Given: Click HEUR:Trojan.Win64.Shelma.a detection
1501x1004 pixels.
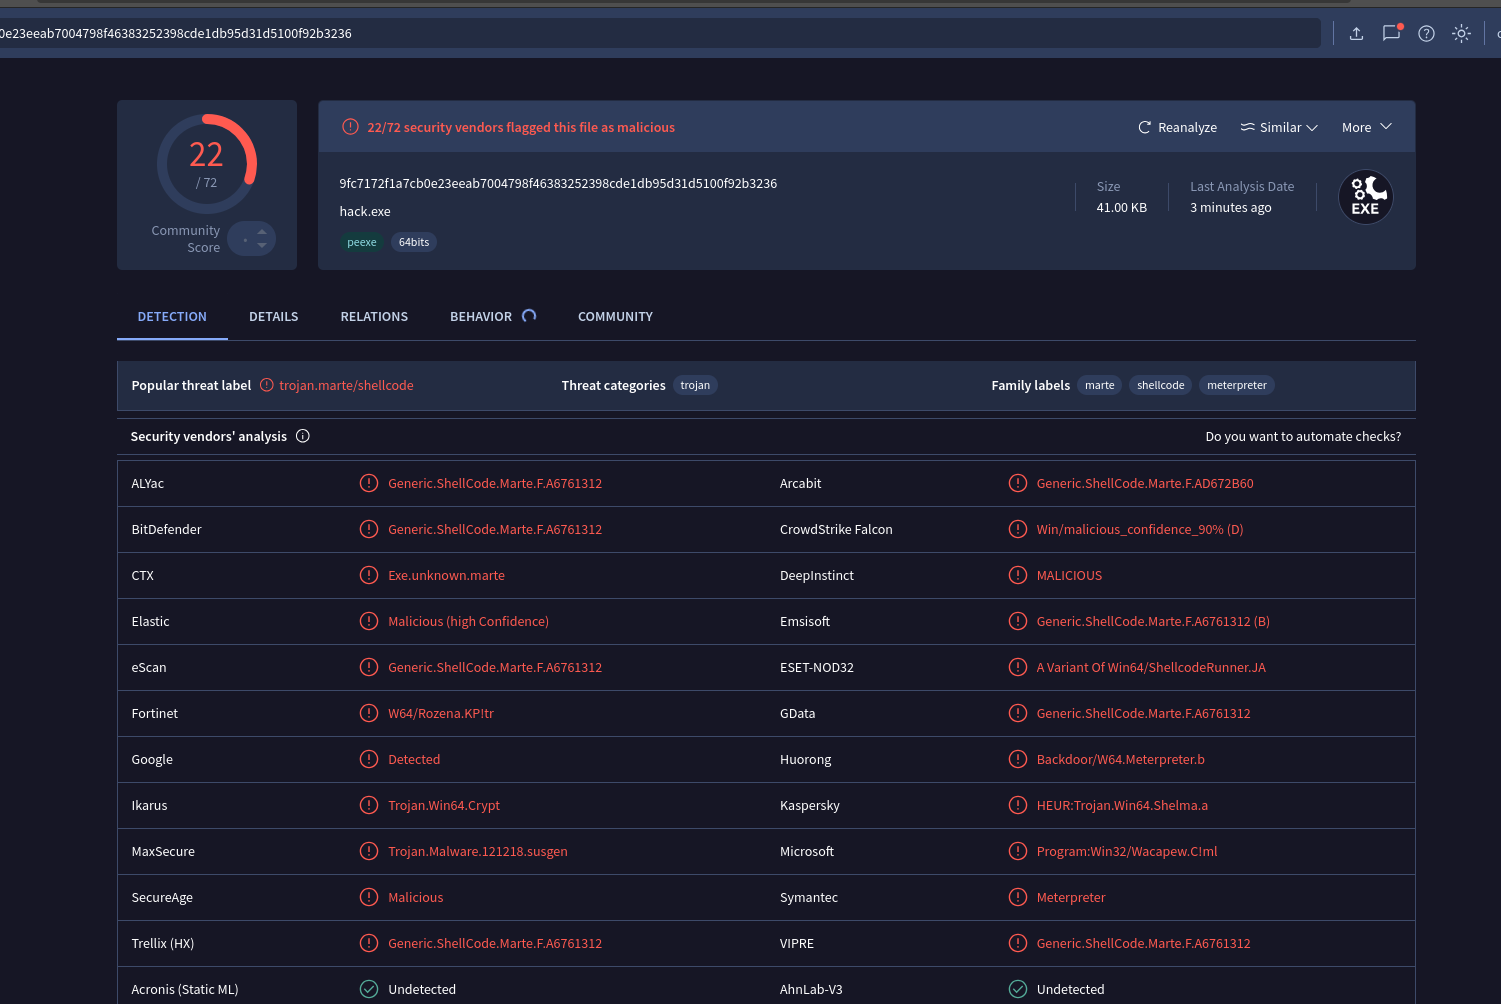Looking at the screenshot, I should click(x=1122, y=805).
